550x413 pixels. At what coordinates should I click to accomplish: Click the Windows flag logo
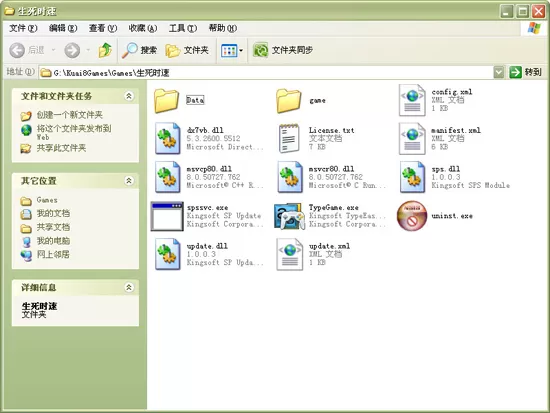[534, 28]
